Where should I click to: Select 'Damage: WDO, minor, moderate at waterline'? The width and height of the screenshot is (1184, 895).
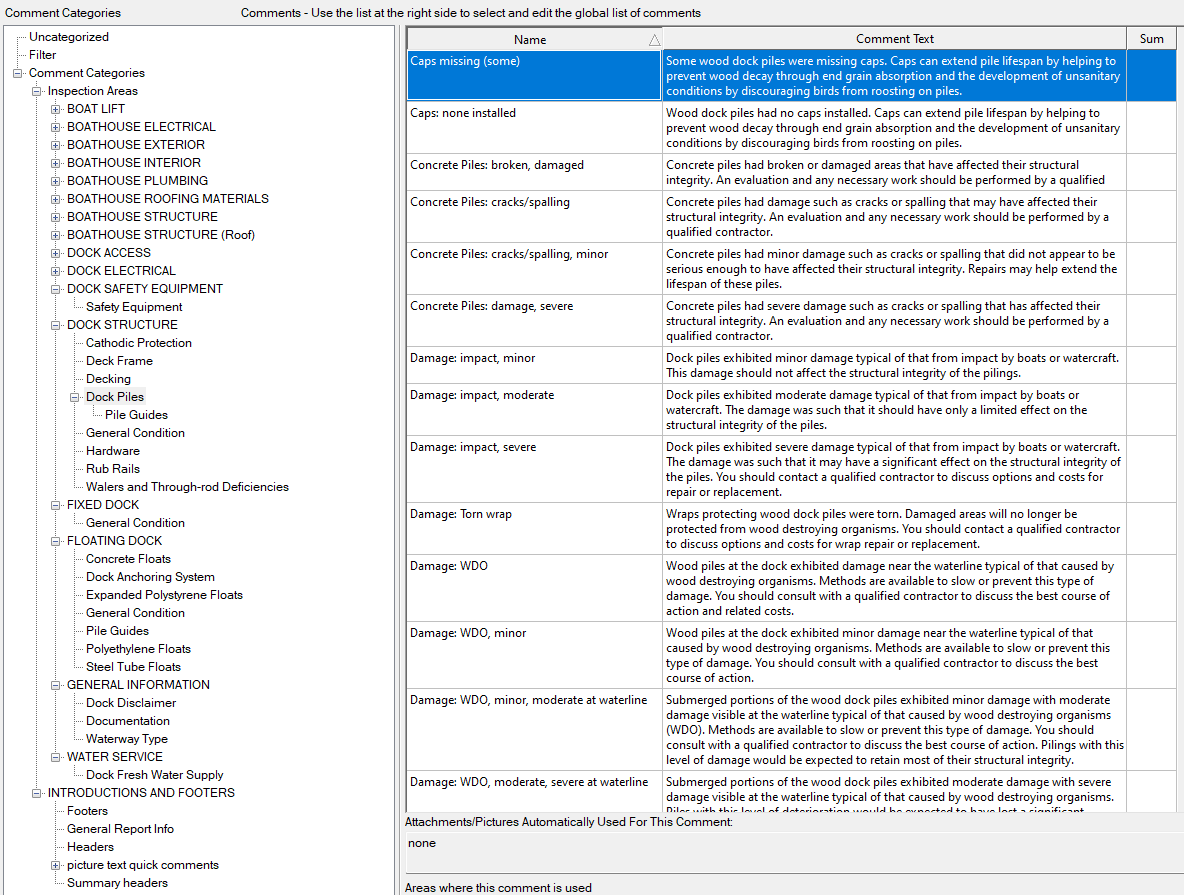(x=791, y=730)
